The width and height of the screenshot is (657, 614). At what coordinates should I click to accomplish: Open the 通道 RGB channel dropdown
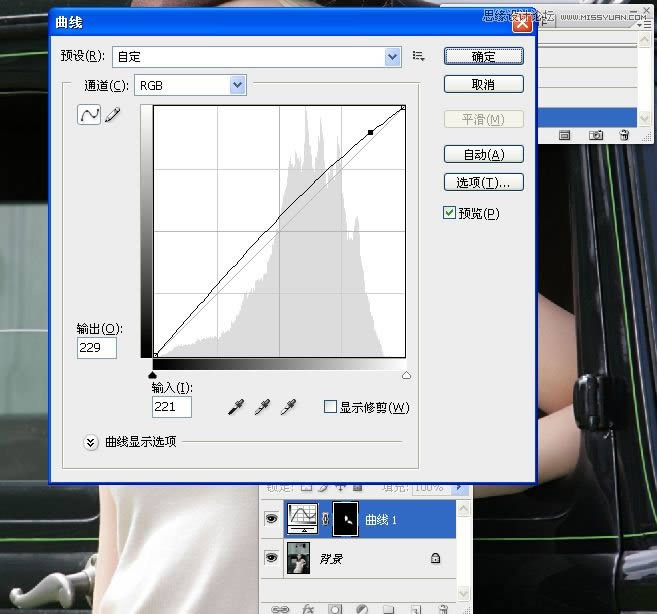tap(237, 86)
